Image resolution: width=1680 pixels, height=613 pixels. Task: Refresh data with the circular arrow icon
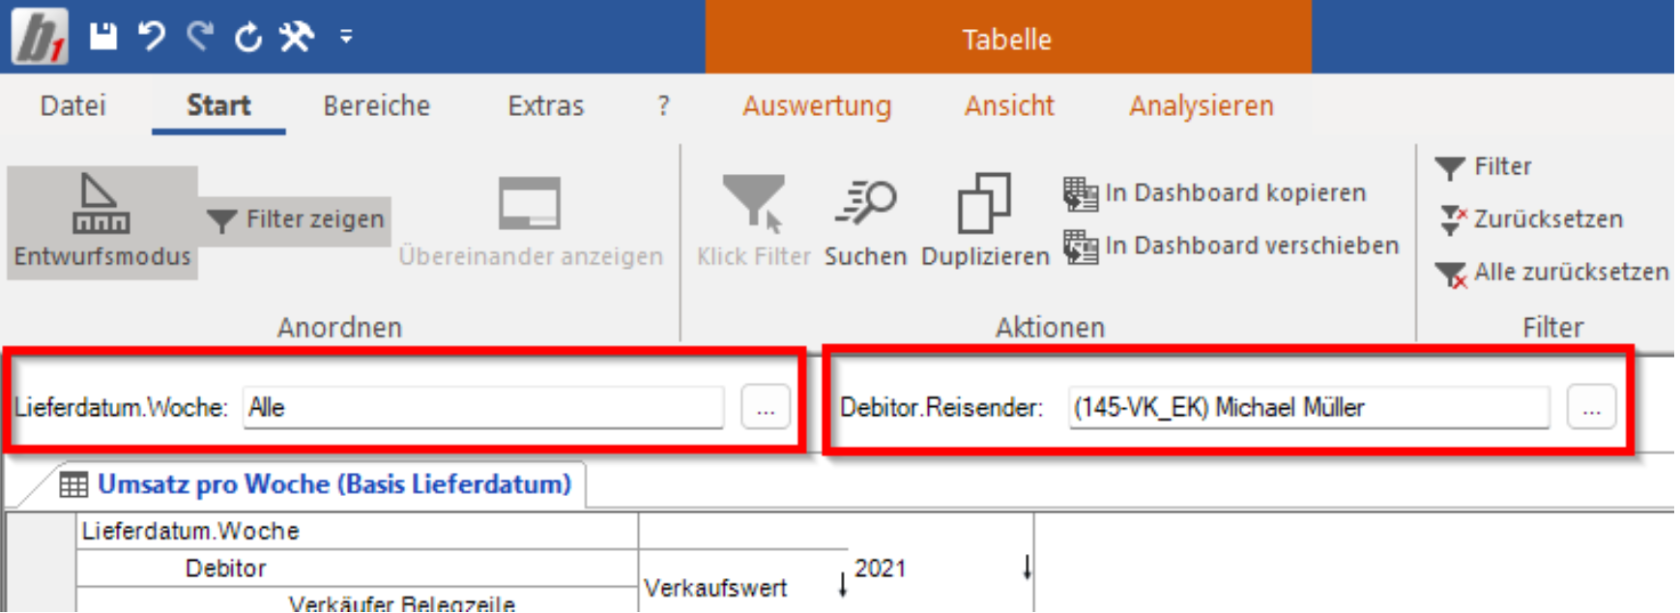point(248,37)
